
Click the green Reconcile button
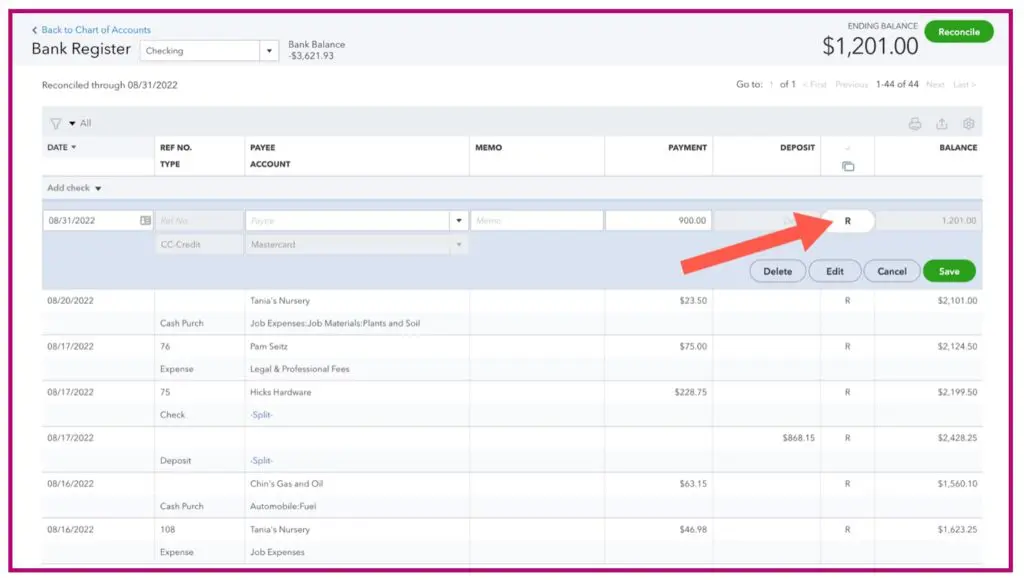pyautogui.click(x=958, y=32)
